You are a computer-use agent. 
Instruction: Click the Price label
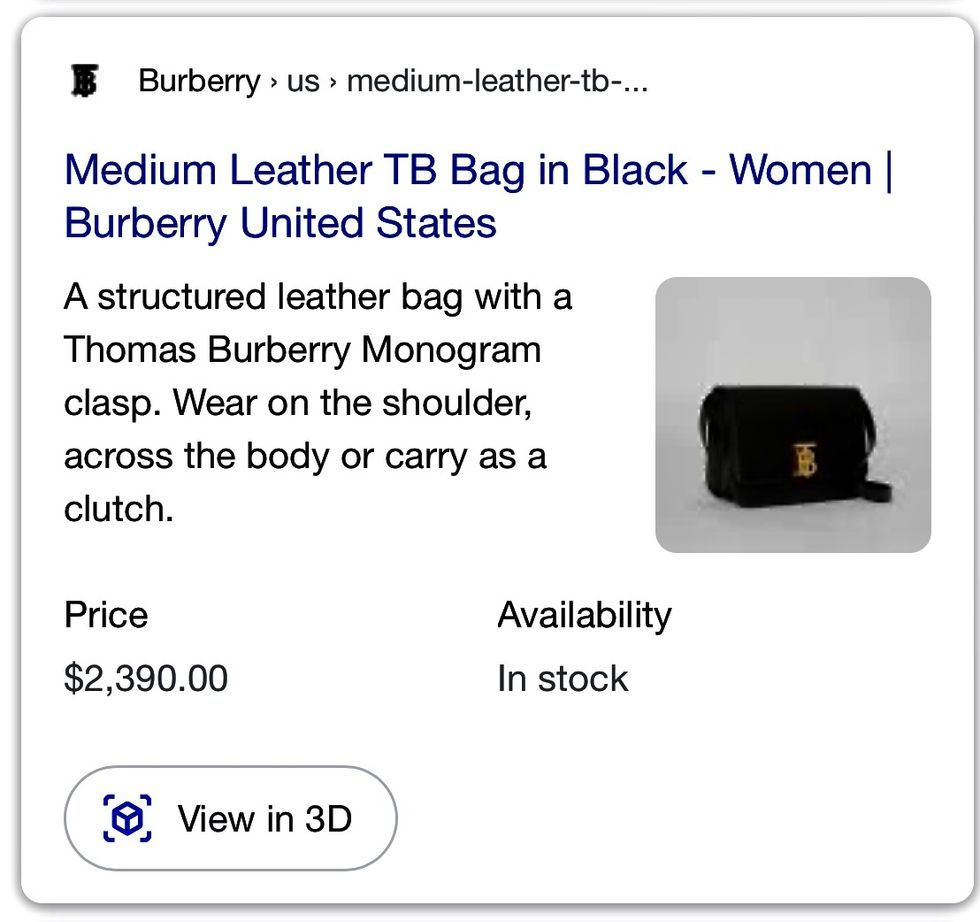coord(106,614)
